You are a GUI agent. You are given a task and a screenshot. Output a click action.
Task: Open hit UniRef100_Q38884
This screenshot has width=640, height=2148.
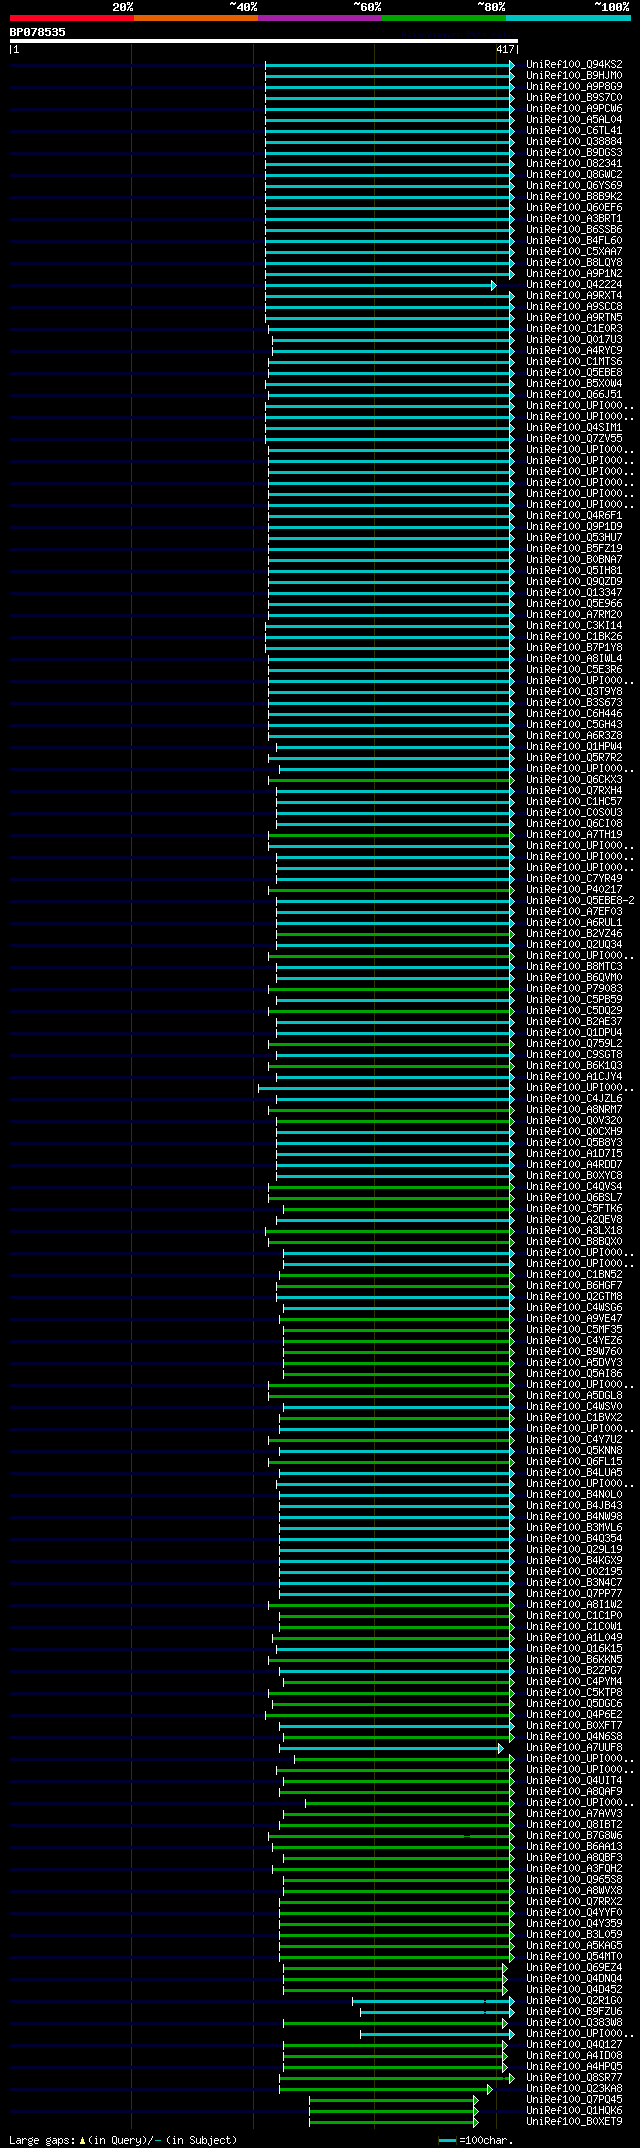(x=574, y=141)
